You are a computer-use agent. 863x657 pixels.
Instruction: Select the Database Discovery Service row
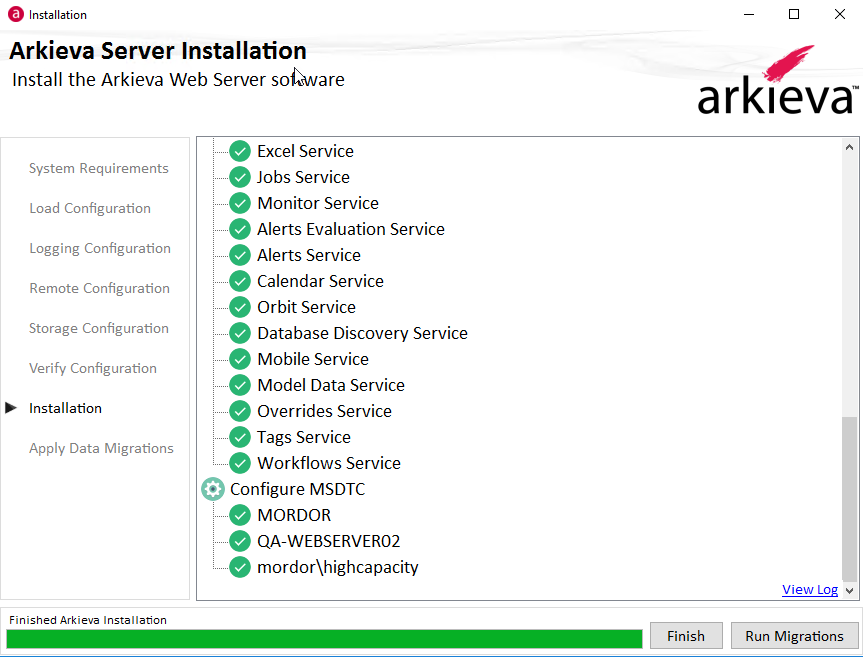(362, 333)
